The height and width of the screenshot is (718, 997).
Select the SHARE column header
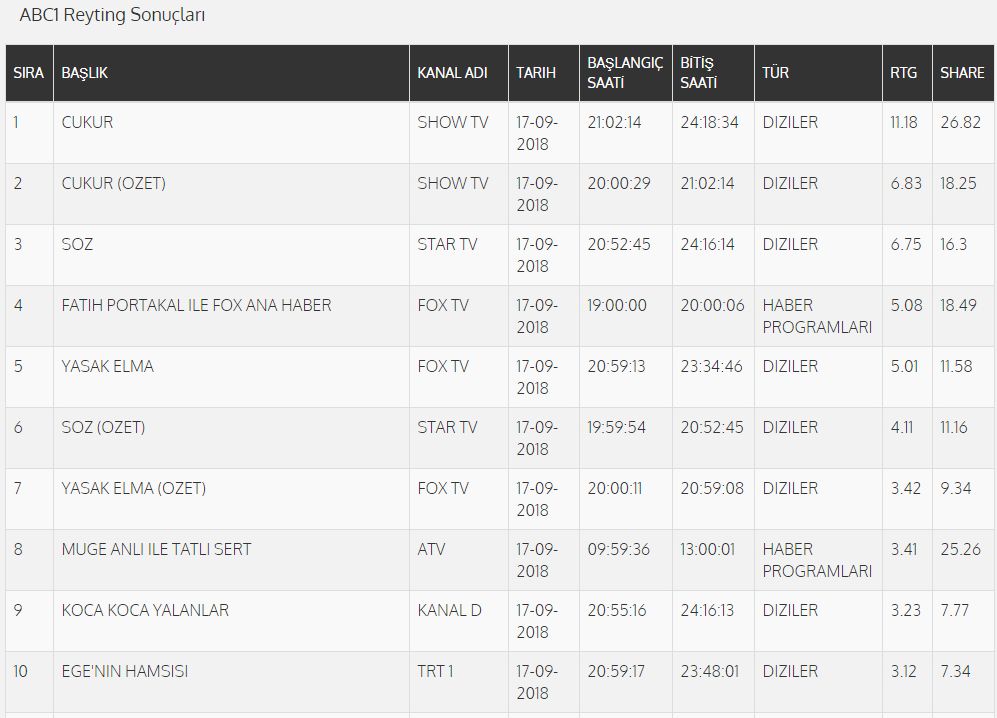tap(963, 73)
